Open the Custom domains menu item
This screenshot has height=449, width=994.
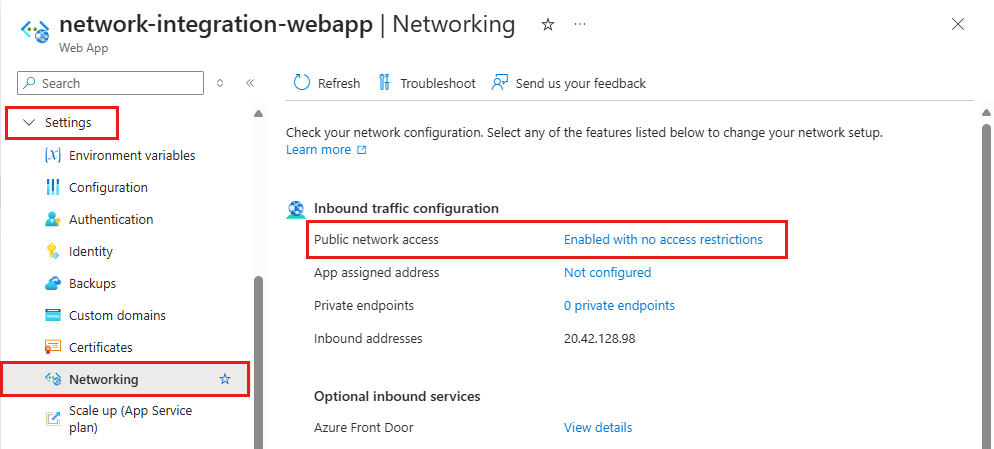click(117, 315)
